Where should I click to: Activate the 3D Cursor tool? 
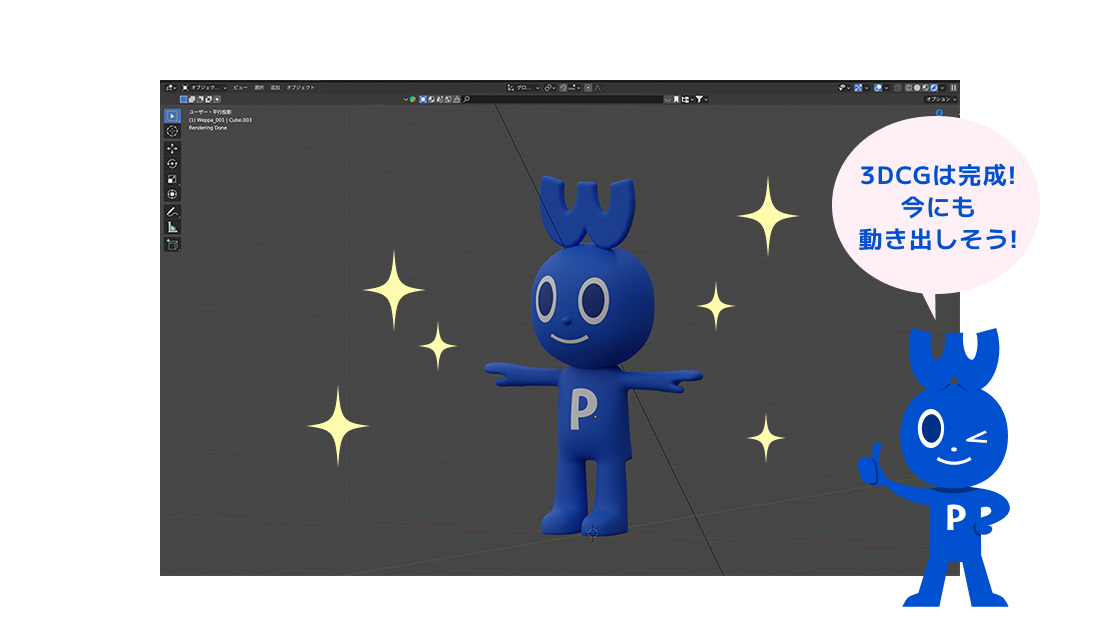click(x=172, y=131)
